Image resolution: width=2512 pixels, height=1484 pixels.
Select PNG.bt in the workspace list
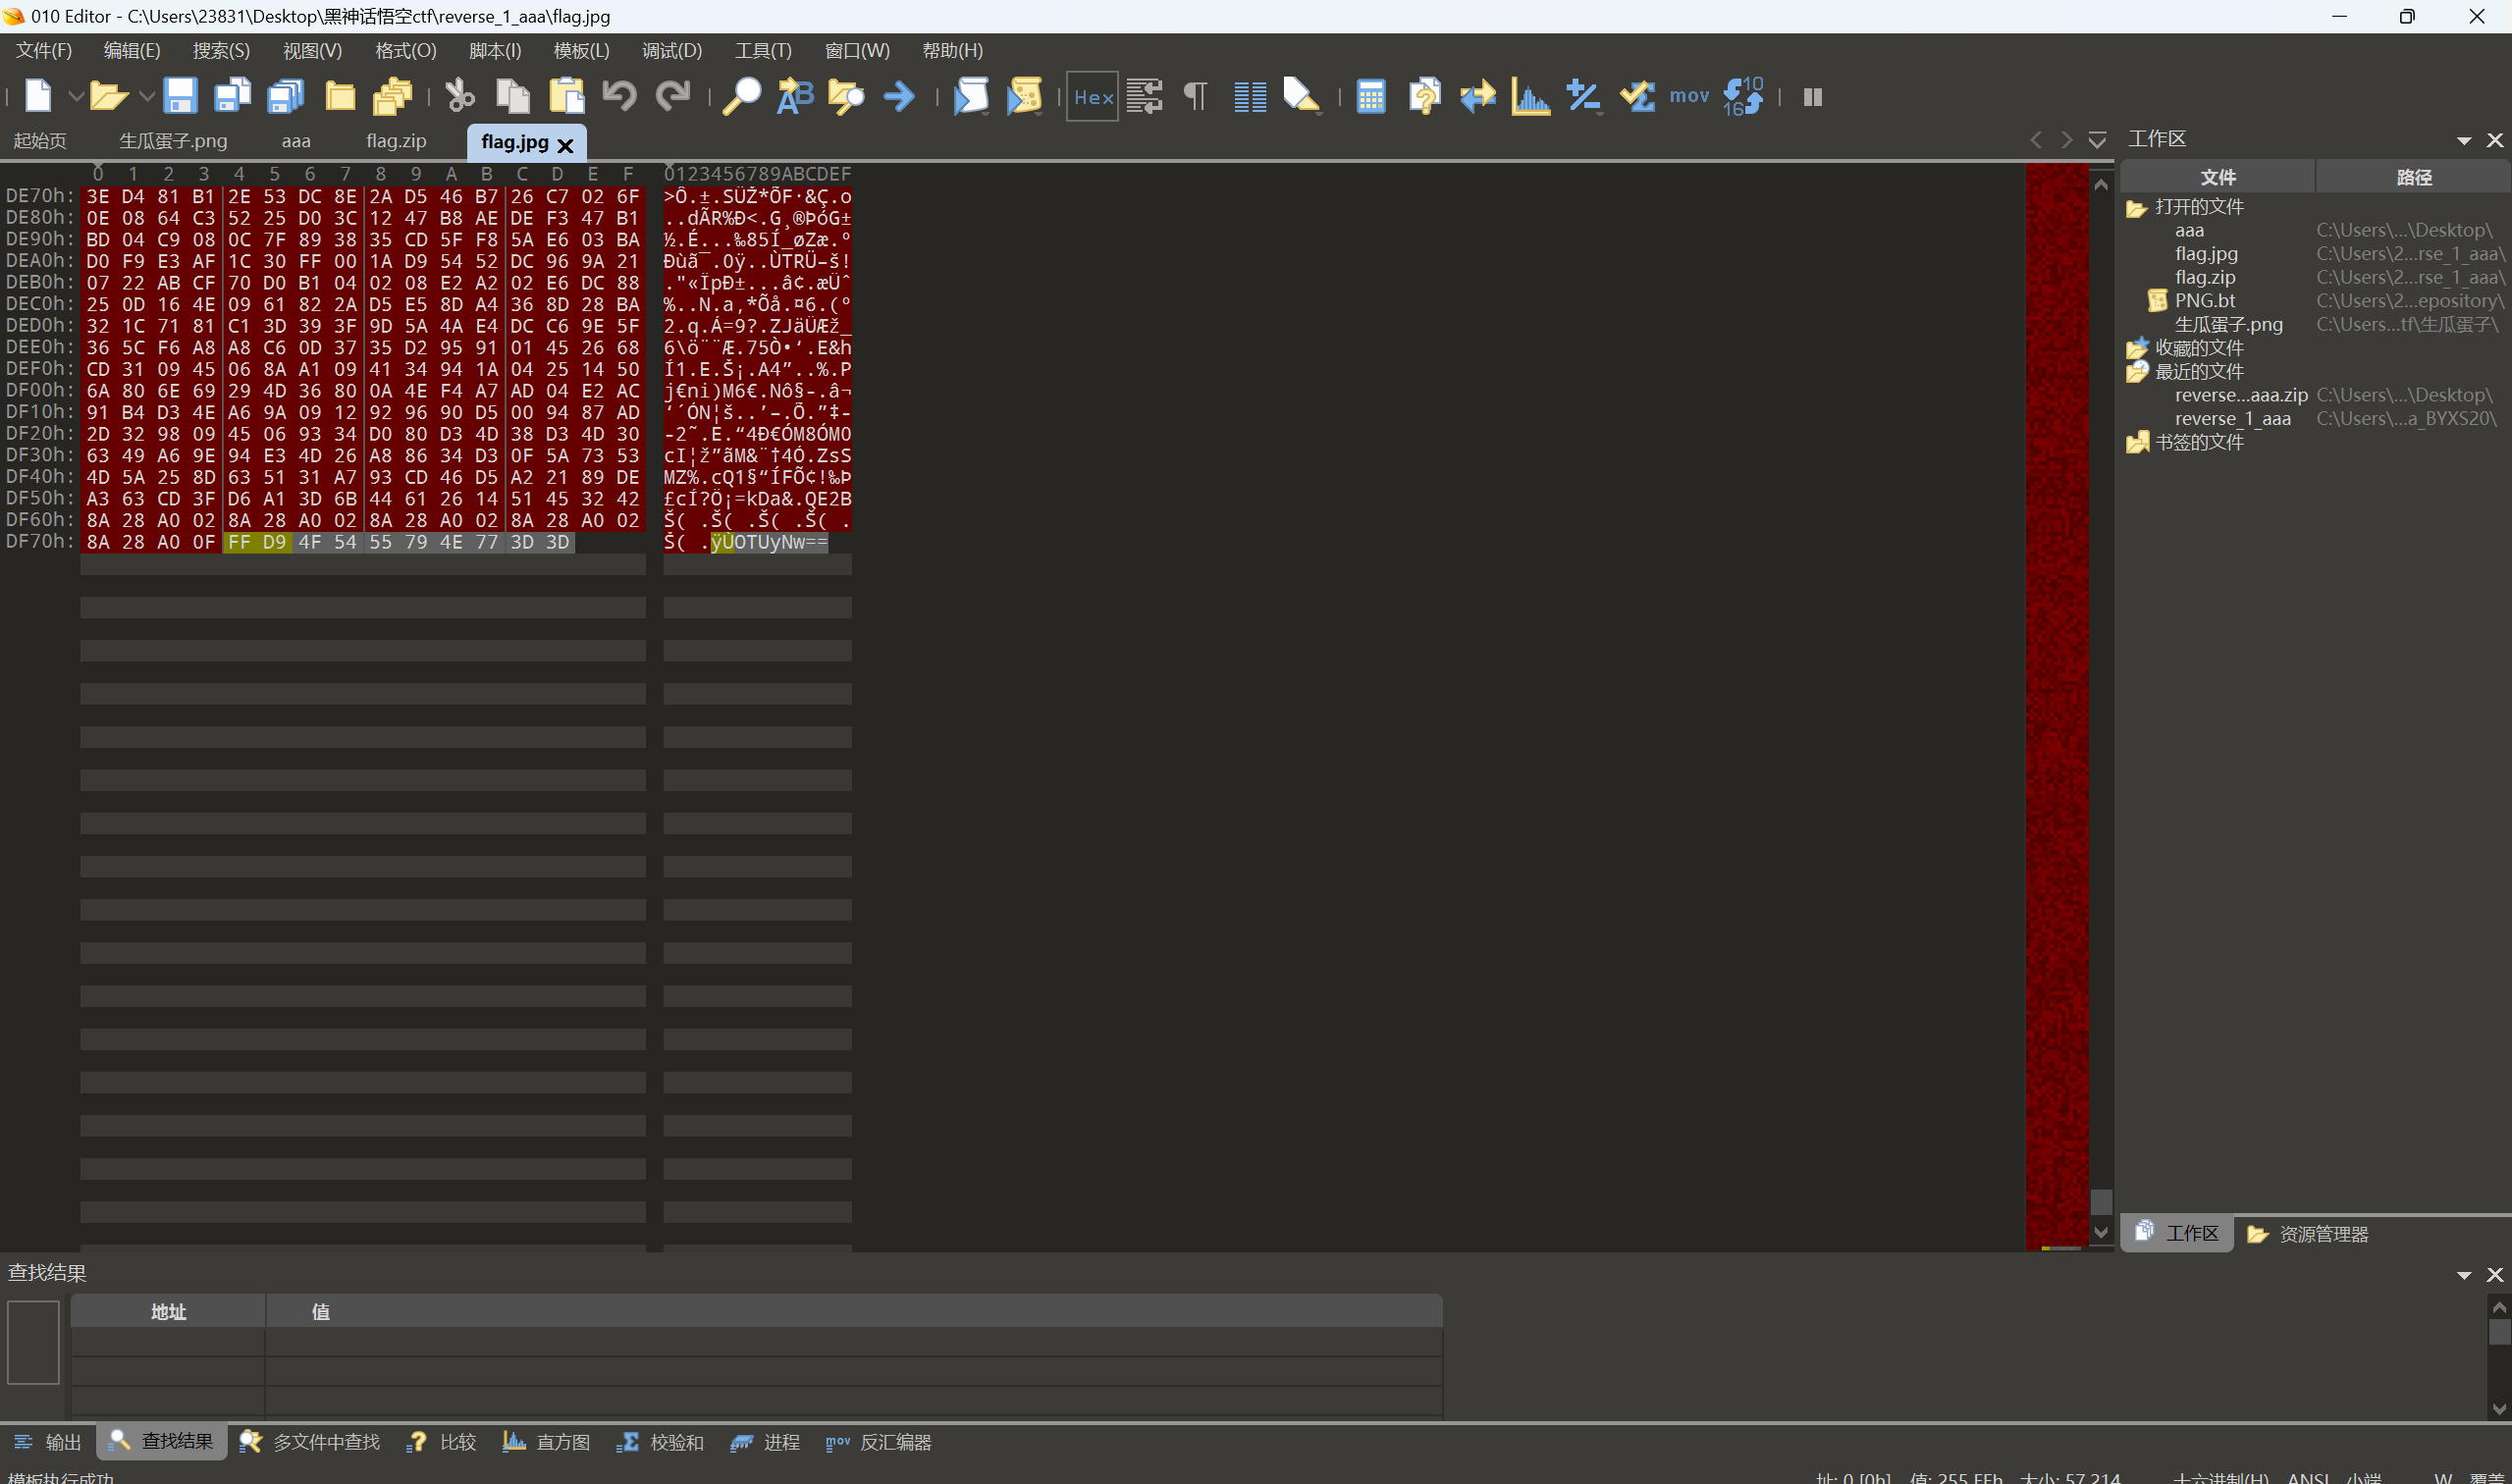pyautogui.click(x=2204, y=300)
